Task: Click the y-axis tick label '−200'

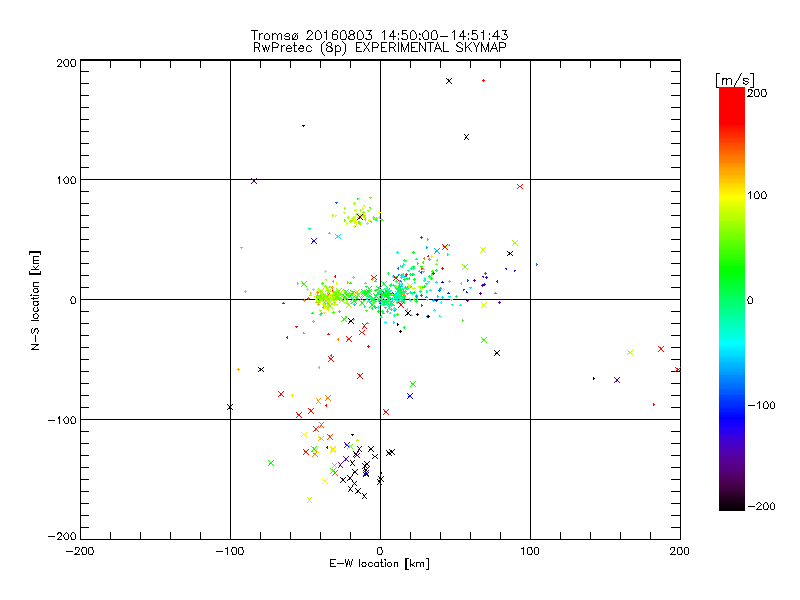Action: coord(62,536)
